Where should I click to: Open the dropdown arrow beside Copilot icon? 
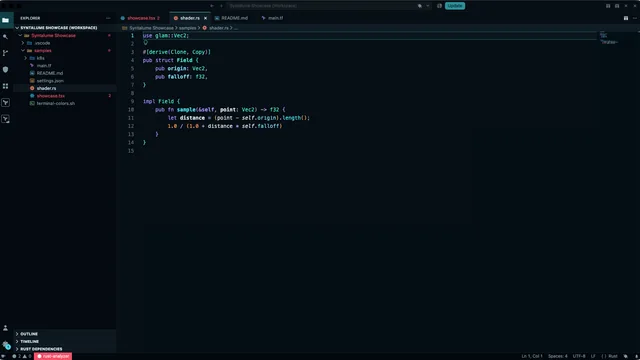[x=428, y=6]
